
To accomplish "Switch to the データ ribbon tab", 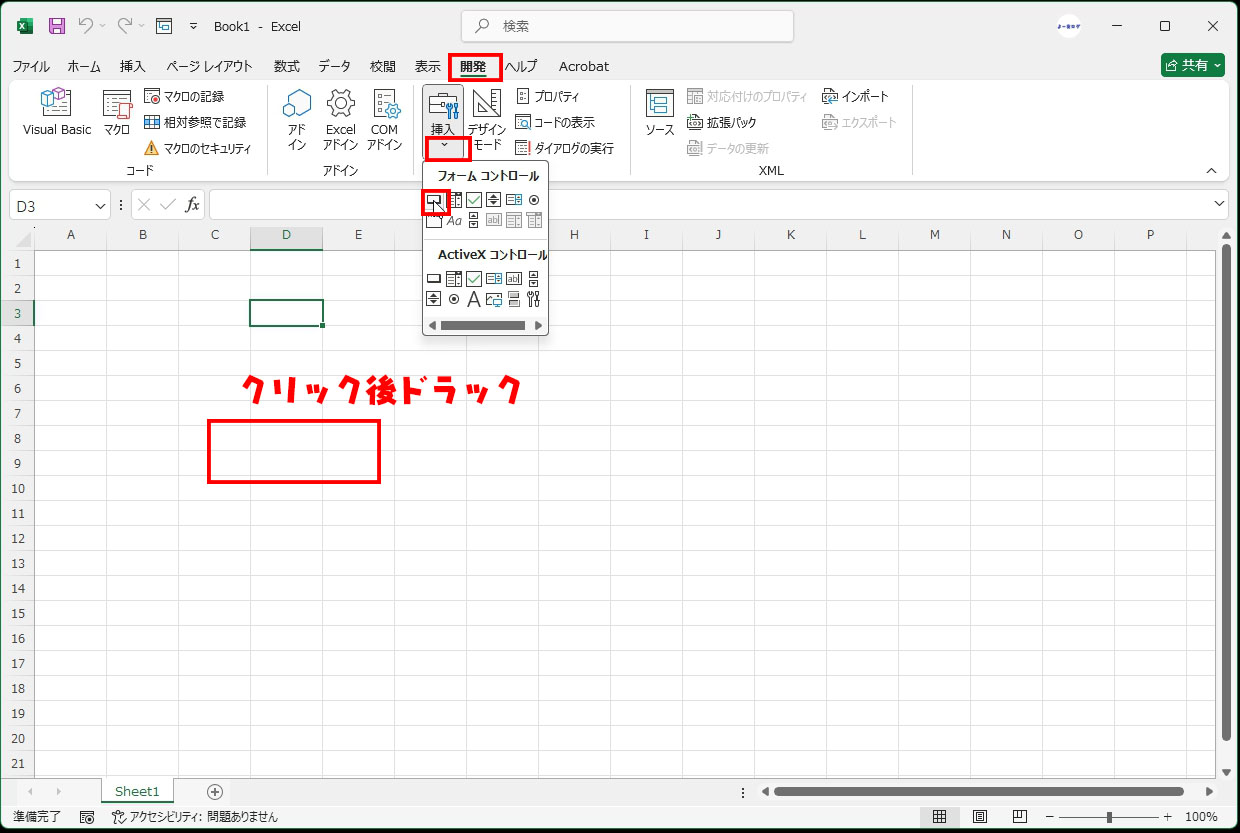I will (334, 66).
